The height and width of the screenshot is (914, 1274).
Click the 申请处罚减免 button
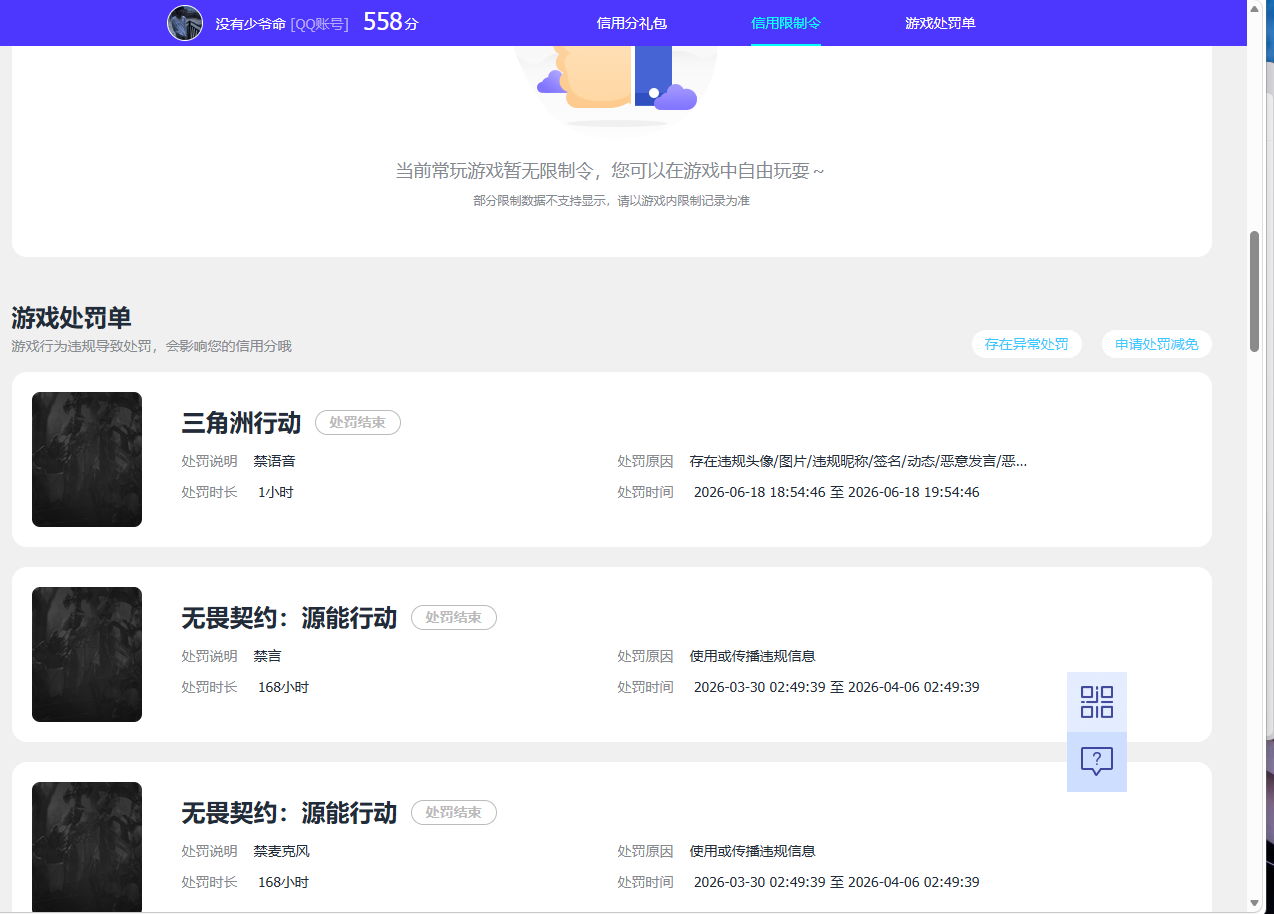pos(1157,344)
